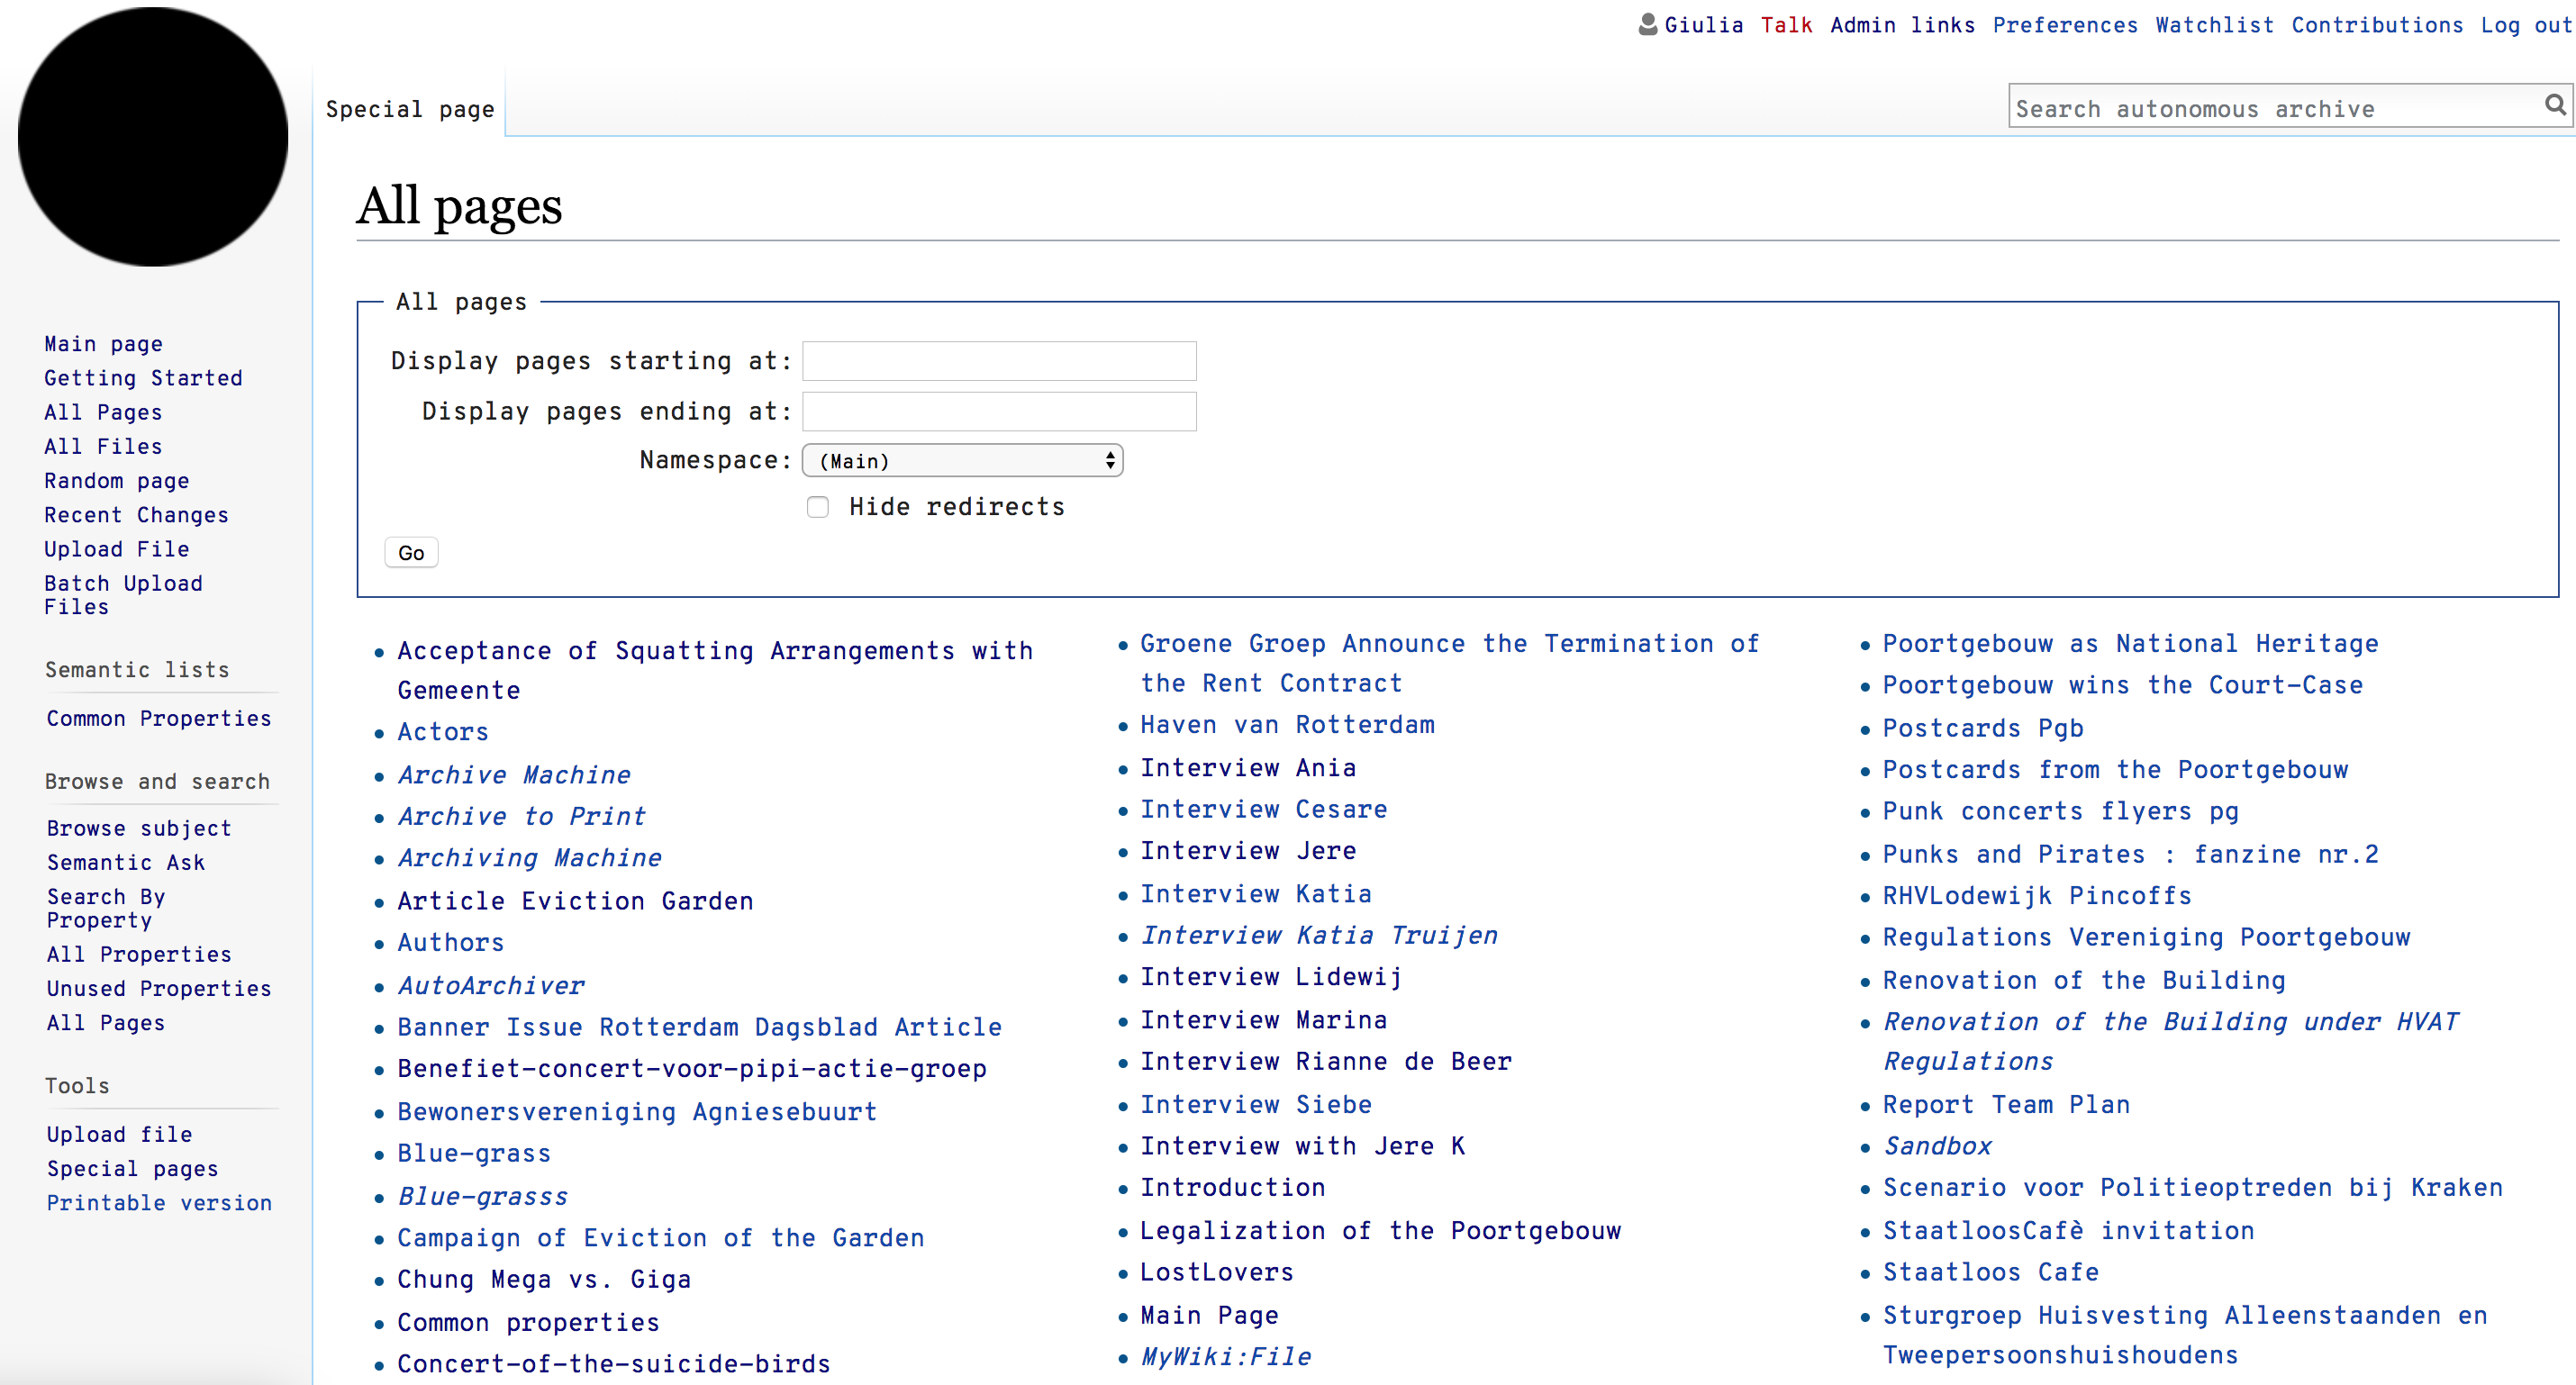This screenshot has width=2576, height=1385.
Task: Click the black circular wiki logo
Action: (x=153, y=137)
